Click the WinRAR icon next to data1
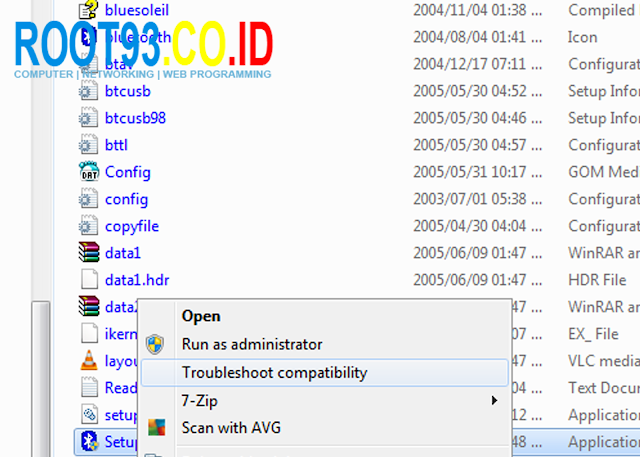Viewport: 640px width, 457px height. click(x=89, y=252)
